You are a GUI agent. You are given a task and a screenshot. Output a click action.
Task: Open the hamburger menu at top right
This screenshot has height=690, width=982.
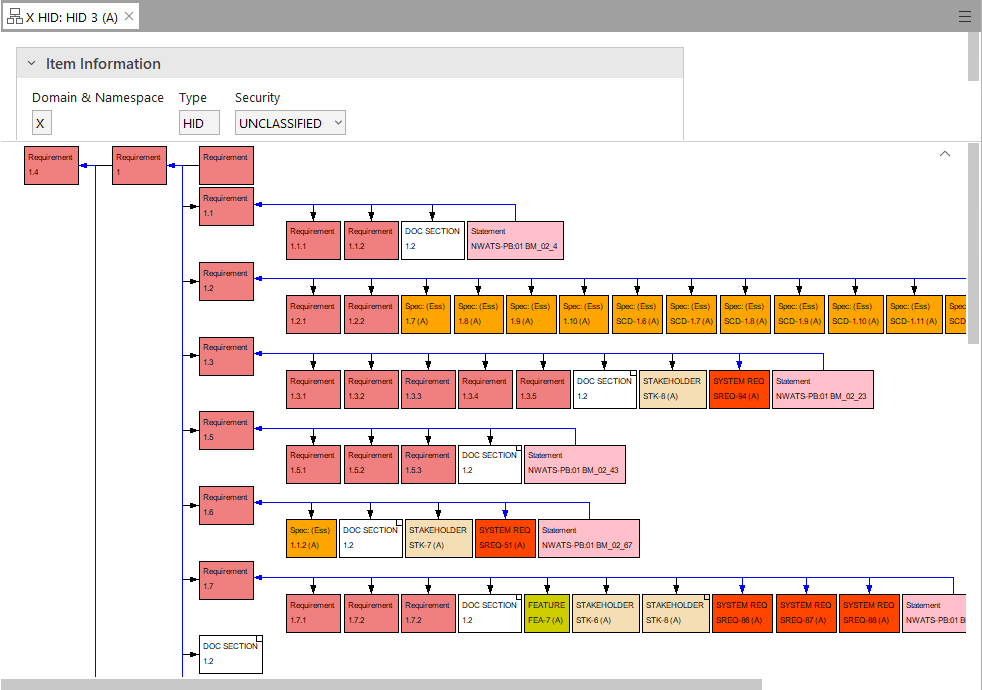click(x=964, y=17)
